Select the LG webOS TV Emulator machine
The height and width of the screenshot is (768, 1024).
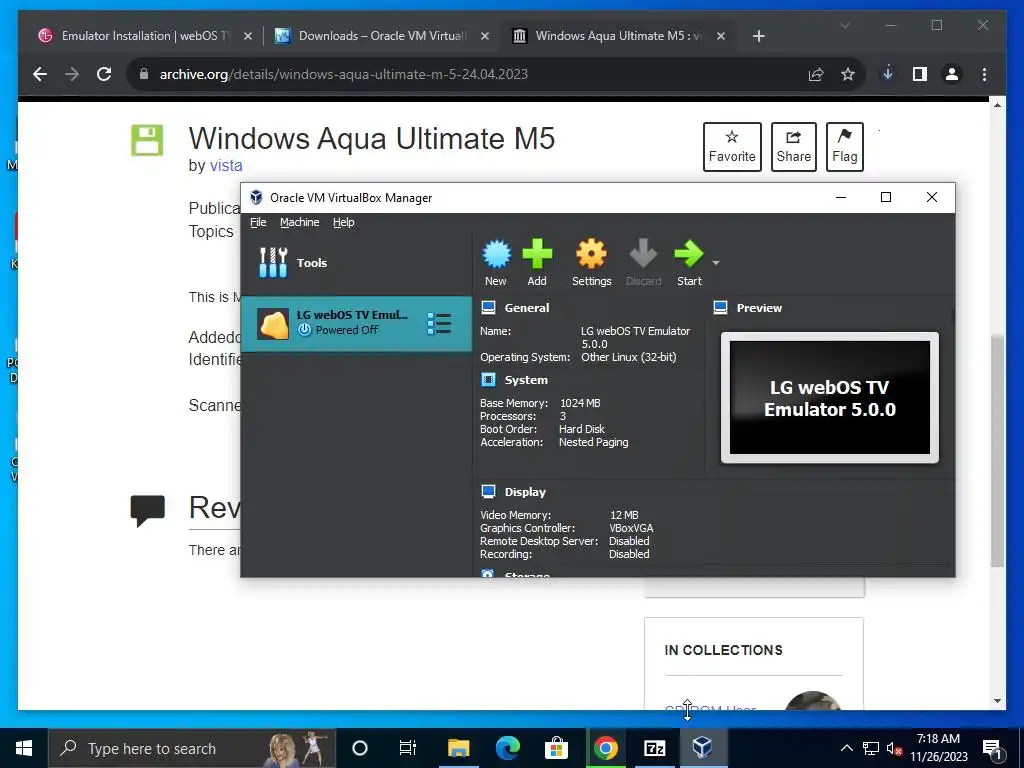357,324
